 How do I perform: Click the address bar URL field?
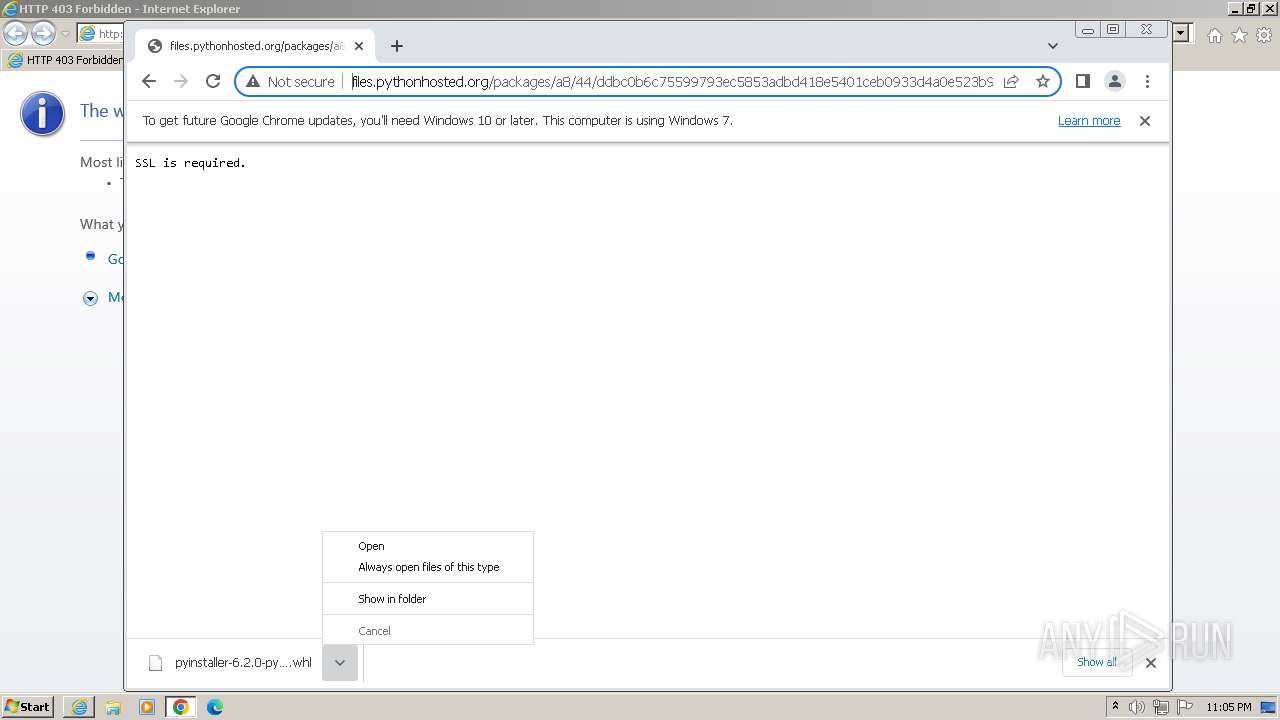pos(672,82)
